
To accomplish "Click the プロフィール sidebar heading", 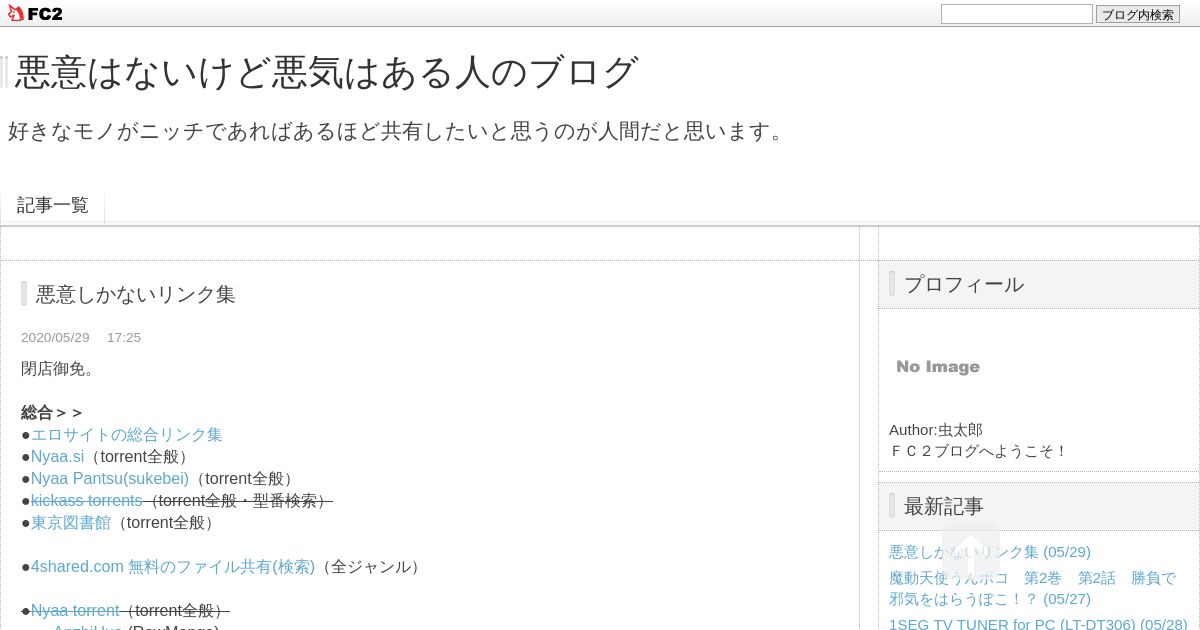I will coord(964,284).
